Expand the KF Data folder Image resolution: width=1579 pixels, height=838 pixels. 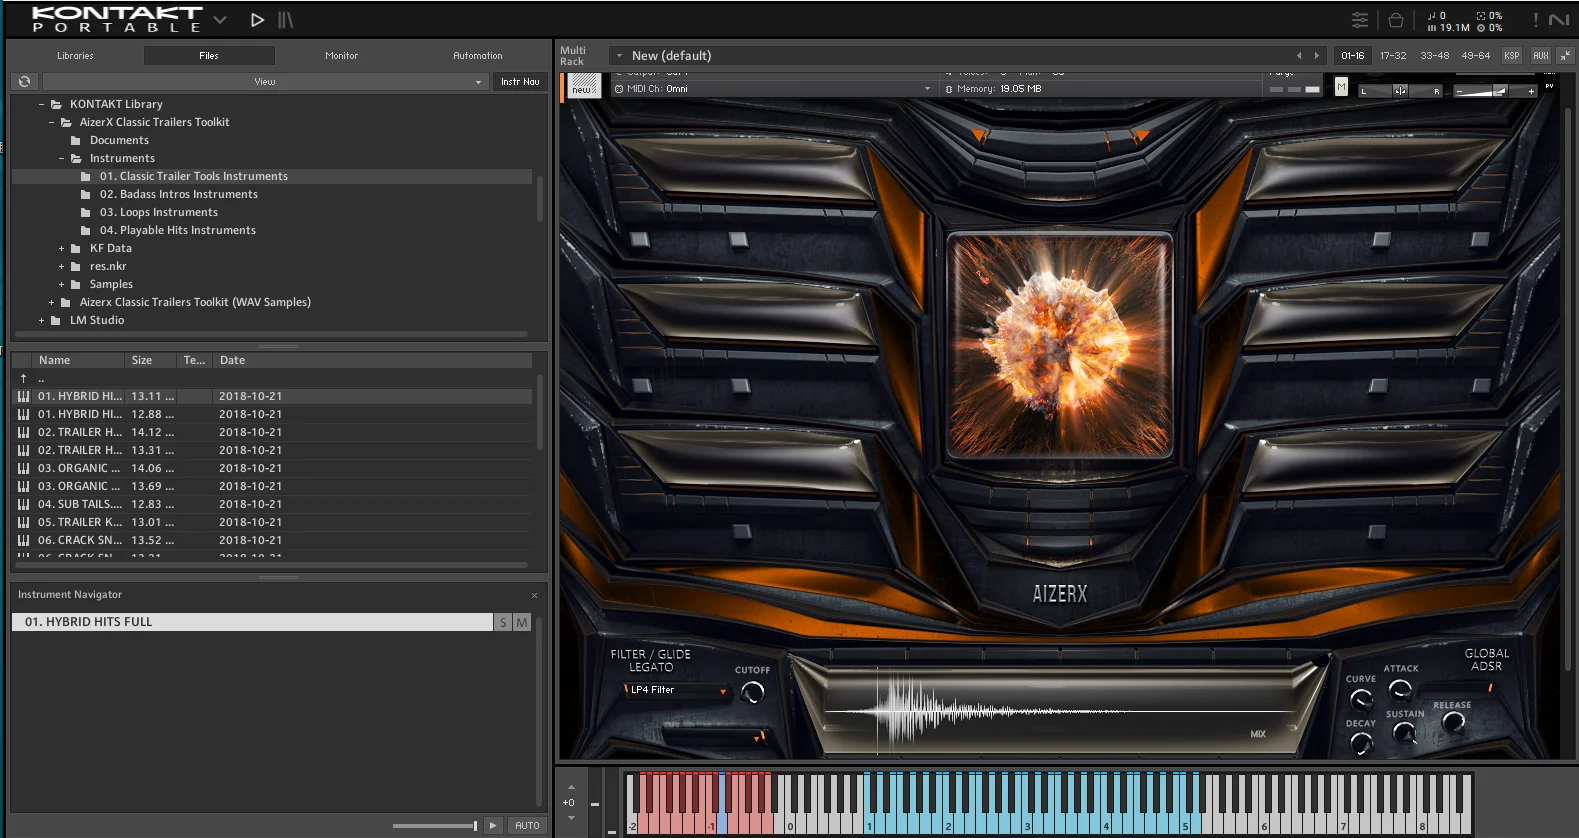[x=61, y=249]
